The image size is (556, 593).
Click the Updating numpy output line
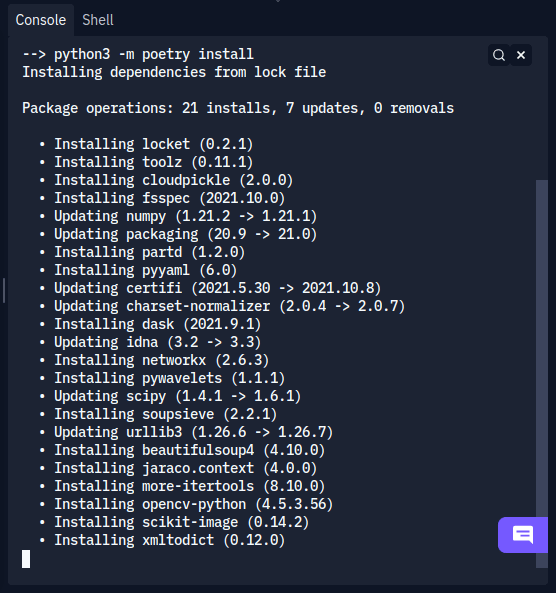coord(178,216)
